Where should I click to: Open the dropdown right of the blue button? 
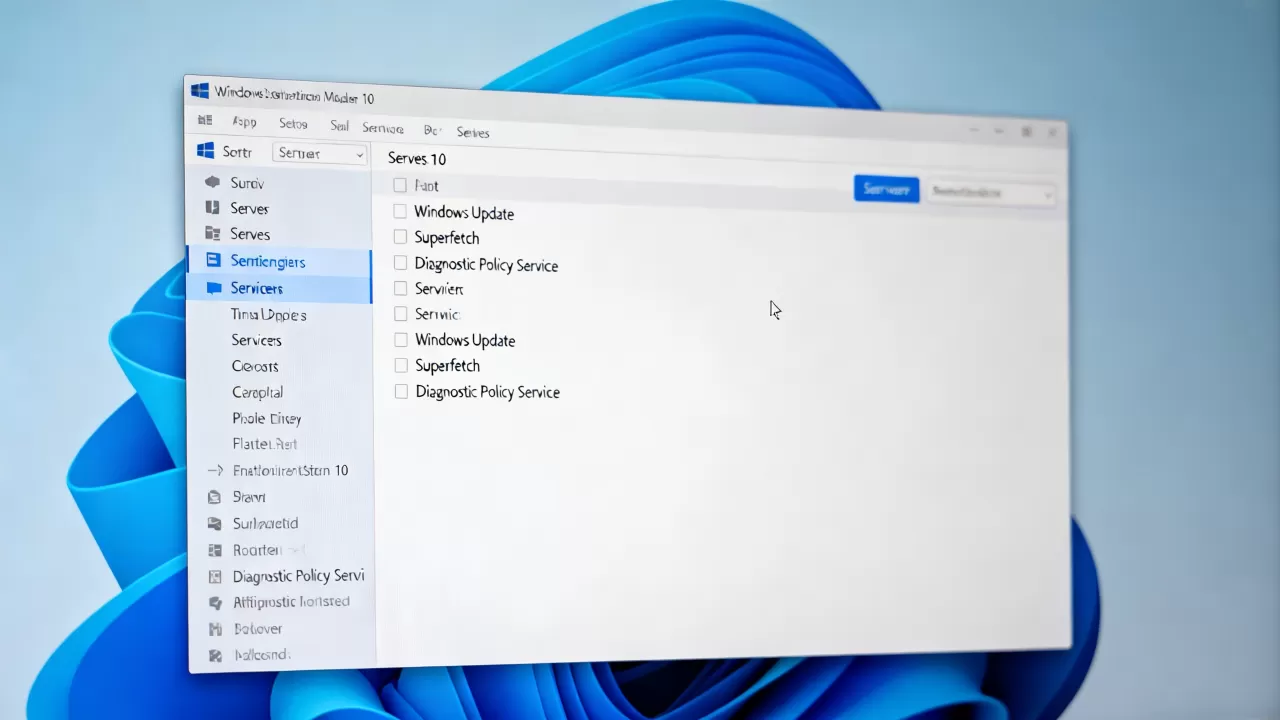click(x=991, y=192)
